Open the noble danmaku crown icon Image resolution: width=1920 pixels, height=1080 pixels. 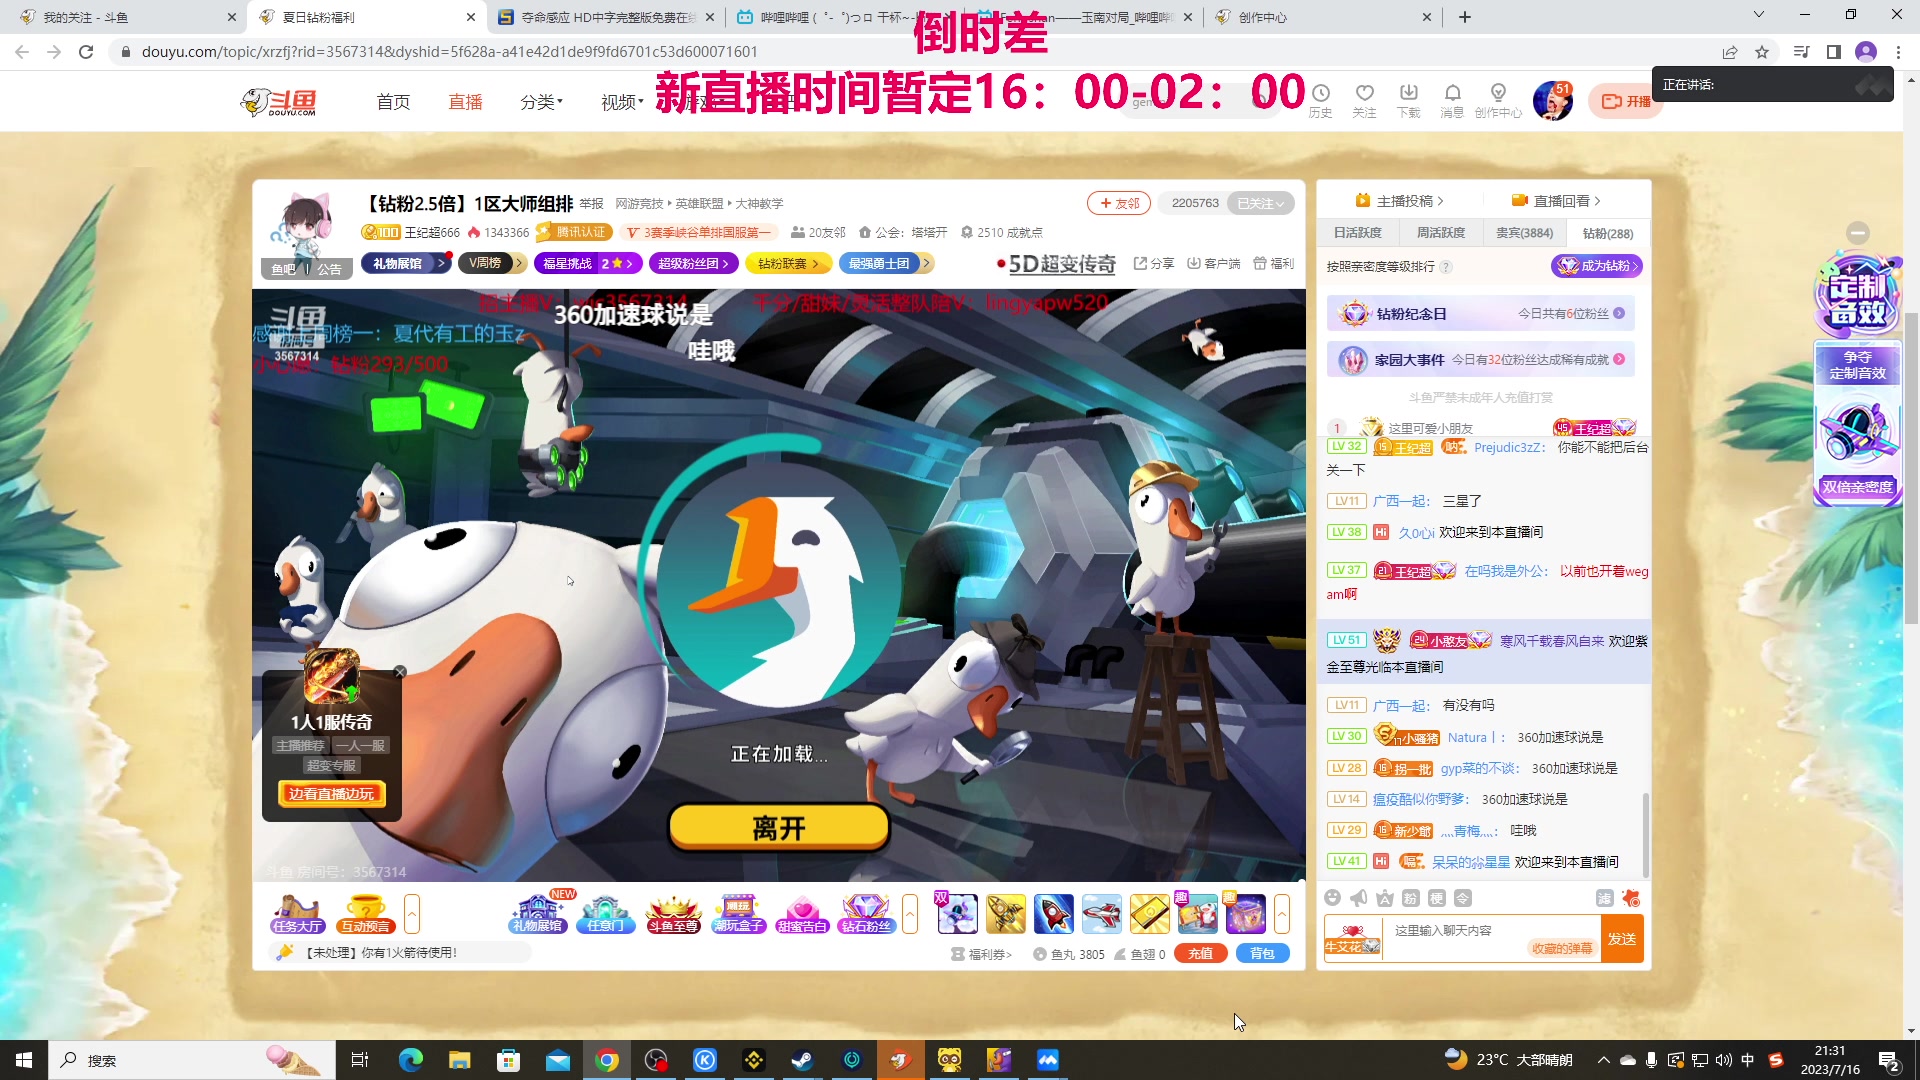coord(1384,898)
